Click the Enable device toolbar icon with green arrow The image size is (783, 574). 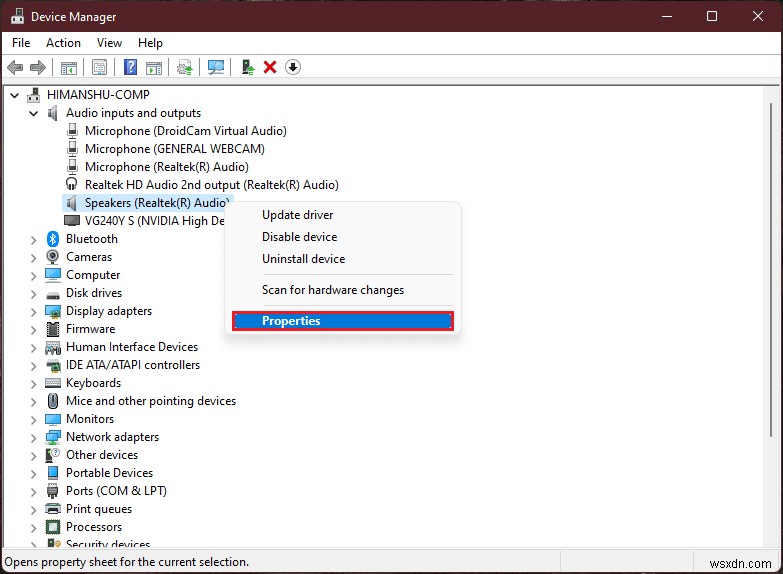pos(247,67)
